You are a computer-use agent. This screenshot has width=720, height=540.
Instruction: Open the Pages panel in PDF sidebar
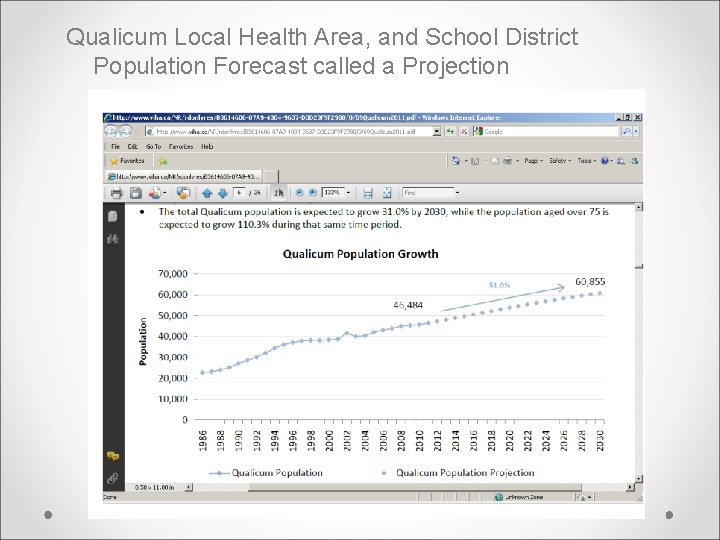113,216
